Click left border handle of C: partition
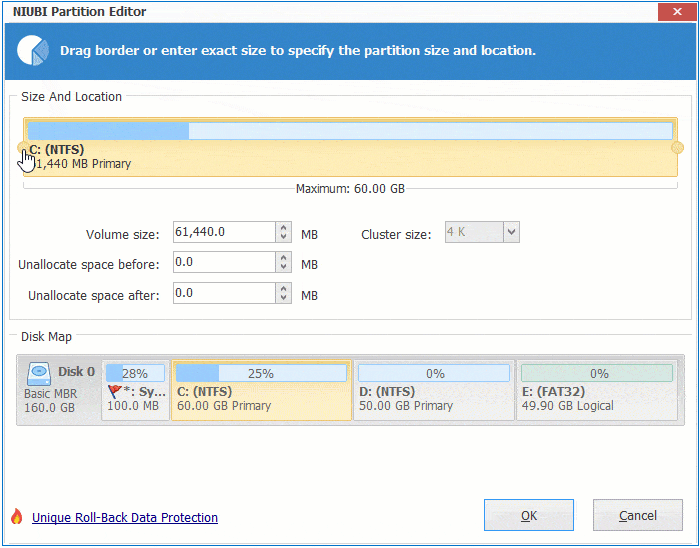700x548 pixels. tap(23, 148)
